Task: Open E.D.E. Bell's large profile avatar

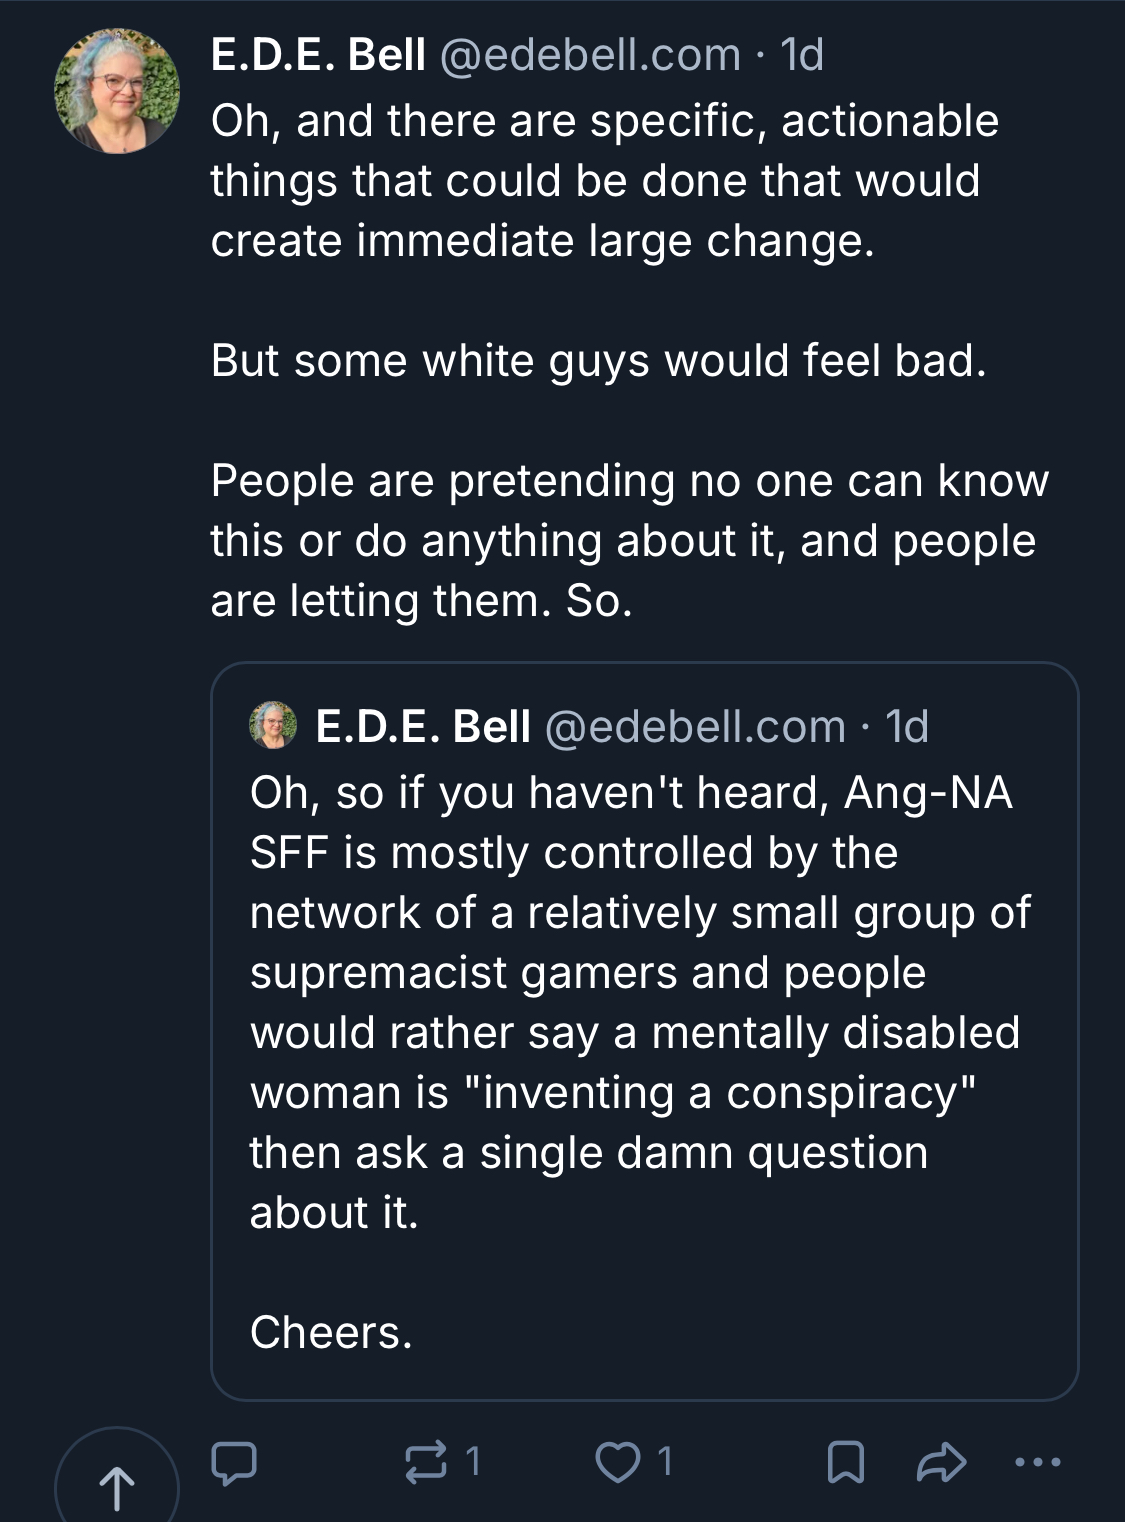Action: [x=117, y=90]
